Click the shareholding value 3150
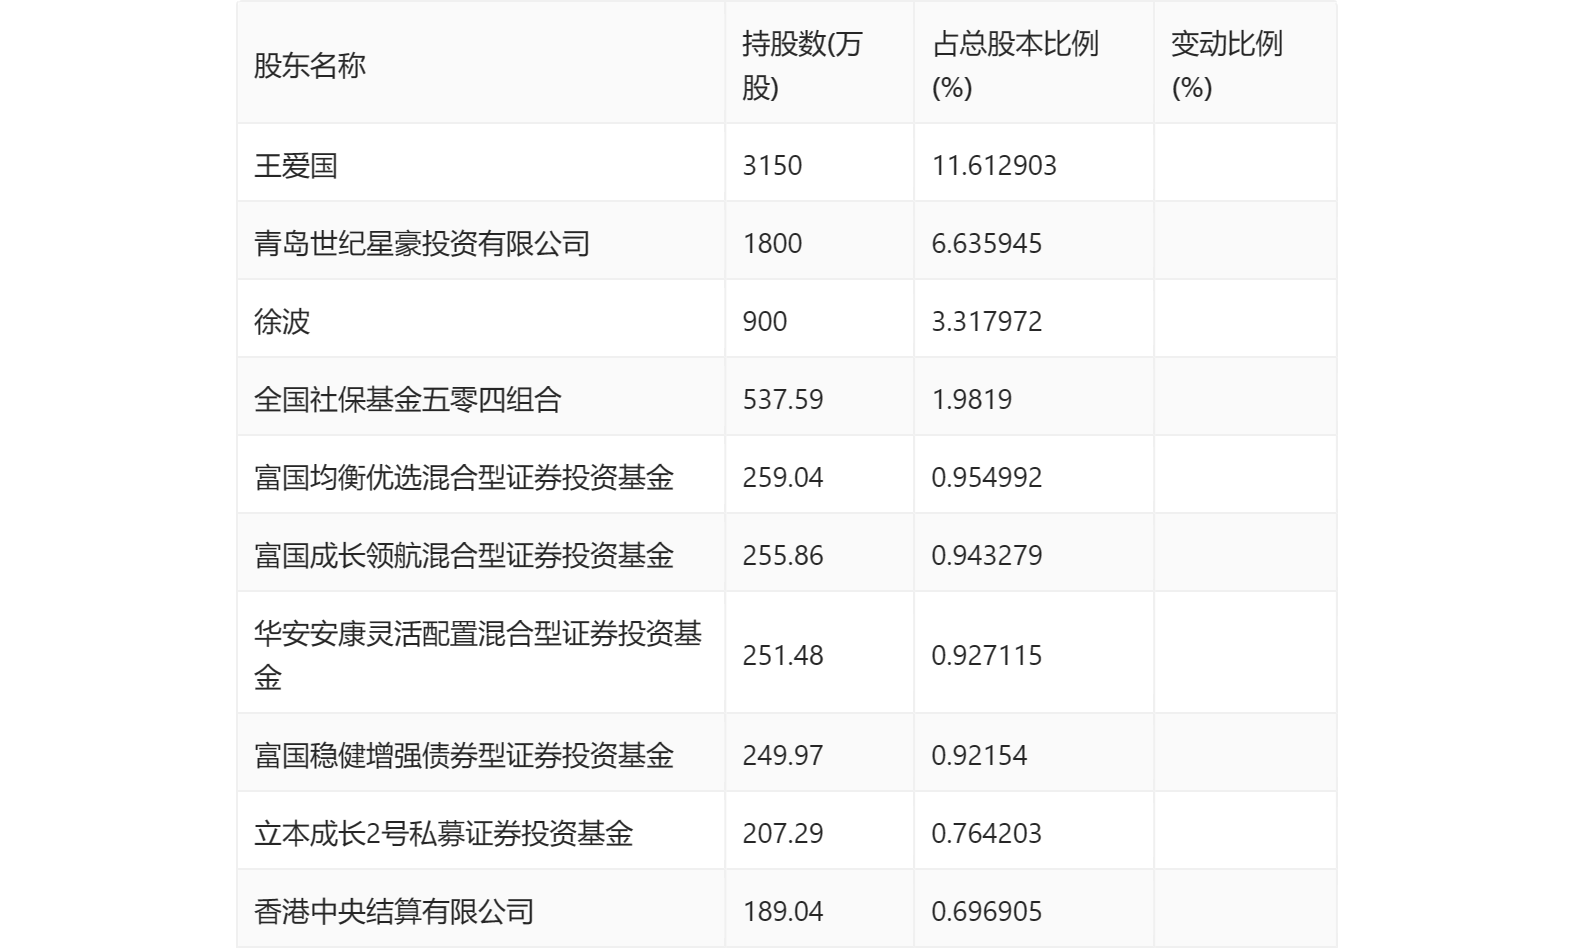This screenshot has width=1574, height=948. pos(772,165)
